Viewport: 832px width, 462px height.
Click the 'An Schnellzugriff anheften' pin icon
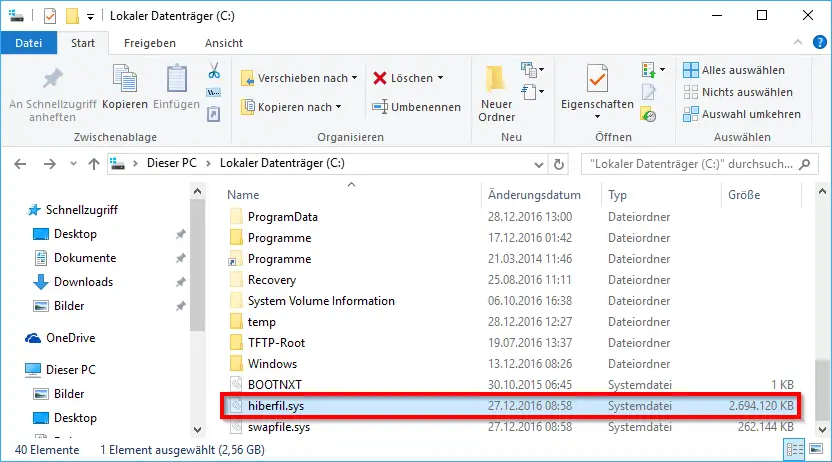point(53,79)
